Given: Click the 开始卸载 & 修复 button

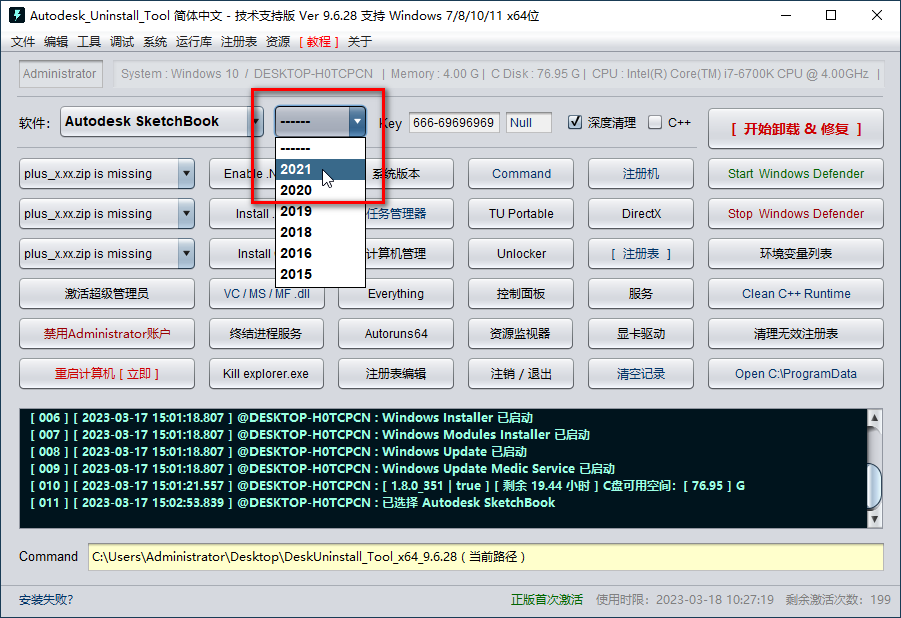Looking at the screenshot, I should point(796,129).
